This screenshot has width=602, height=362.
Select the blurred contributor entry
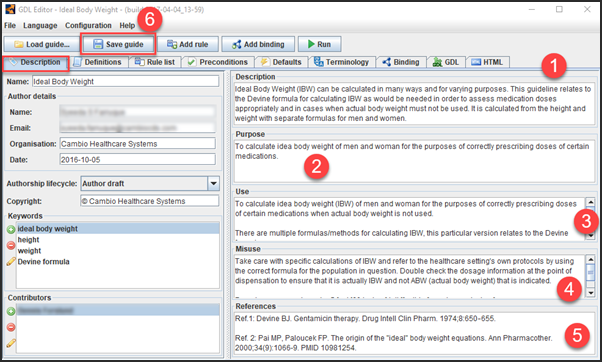click(x=118, y=310)
